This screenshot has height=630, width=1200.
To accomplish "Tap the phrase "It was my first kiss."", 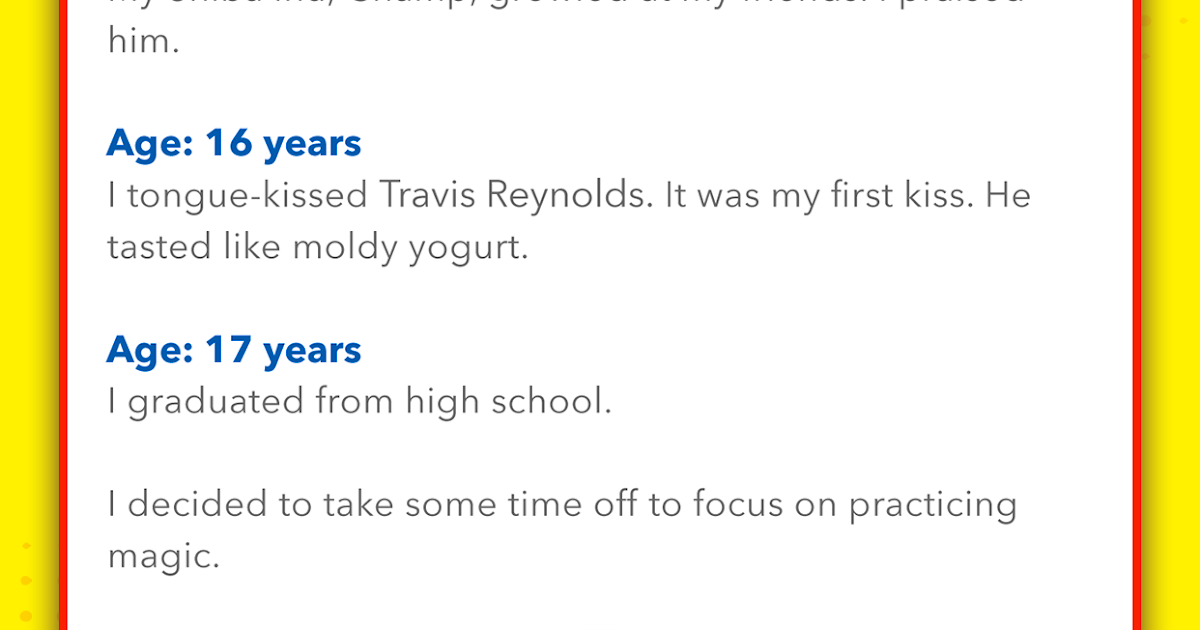I will pyautogui.click(x=819, y=196).
